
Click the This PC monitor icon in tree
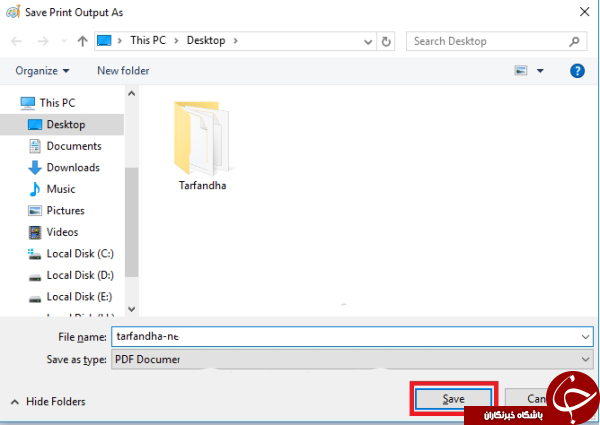pyautogui.click(x=28, y=103)
